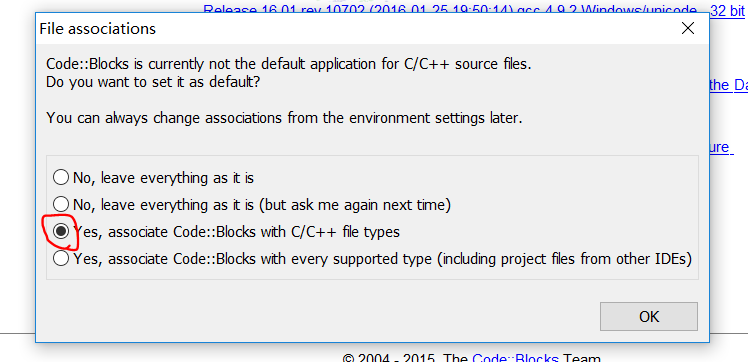This screenshot has width=748, height=362.
Task: Open the "32 bit" link
Action: click(x=727, y=10)
